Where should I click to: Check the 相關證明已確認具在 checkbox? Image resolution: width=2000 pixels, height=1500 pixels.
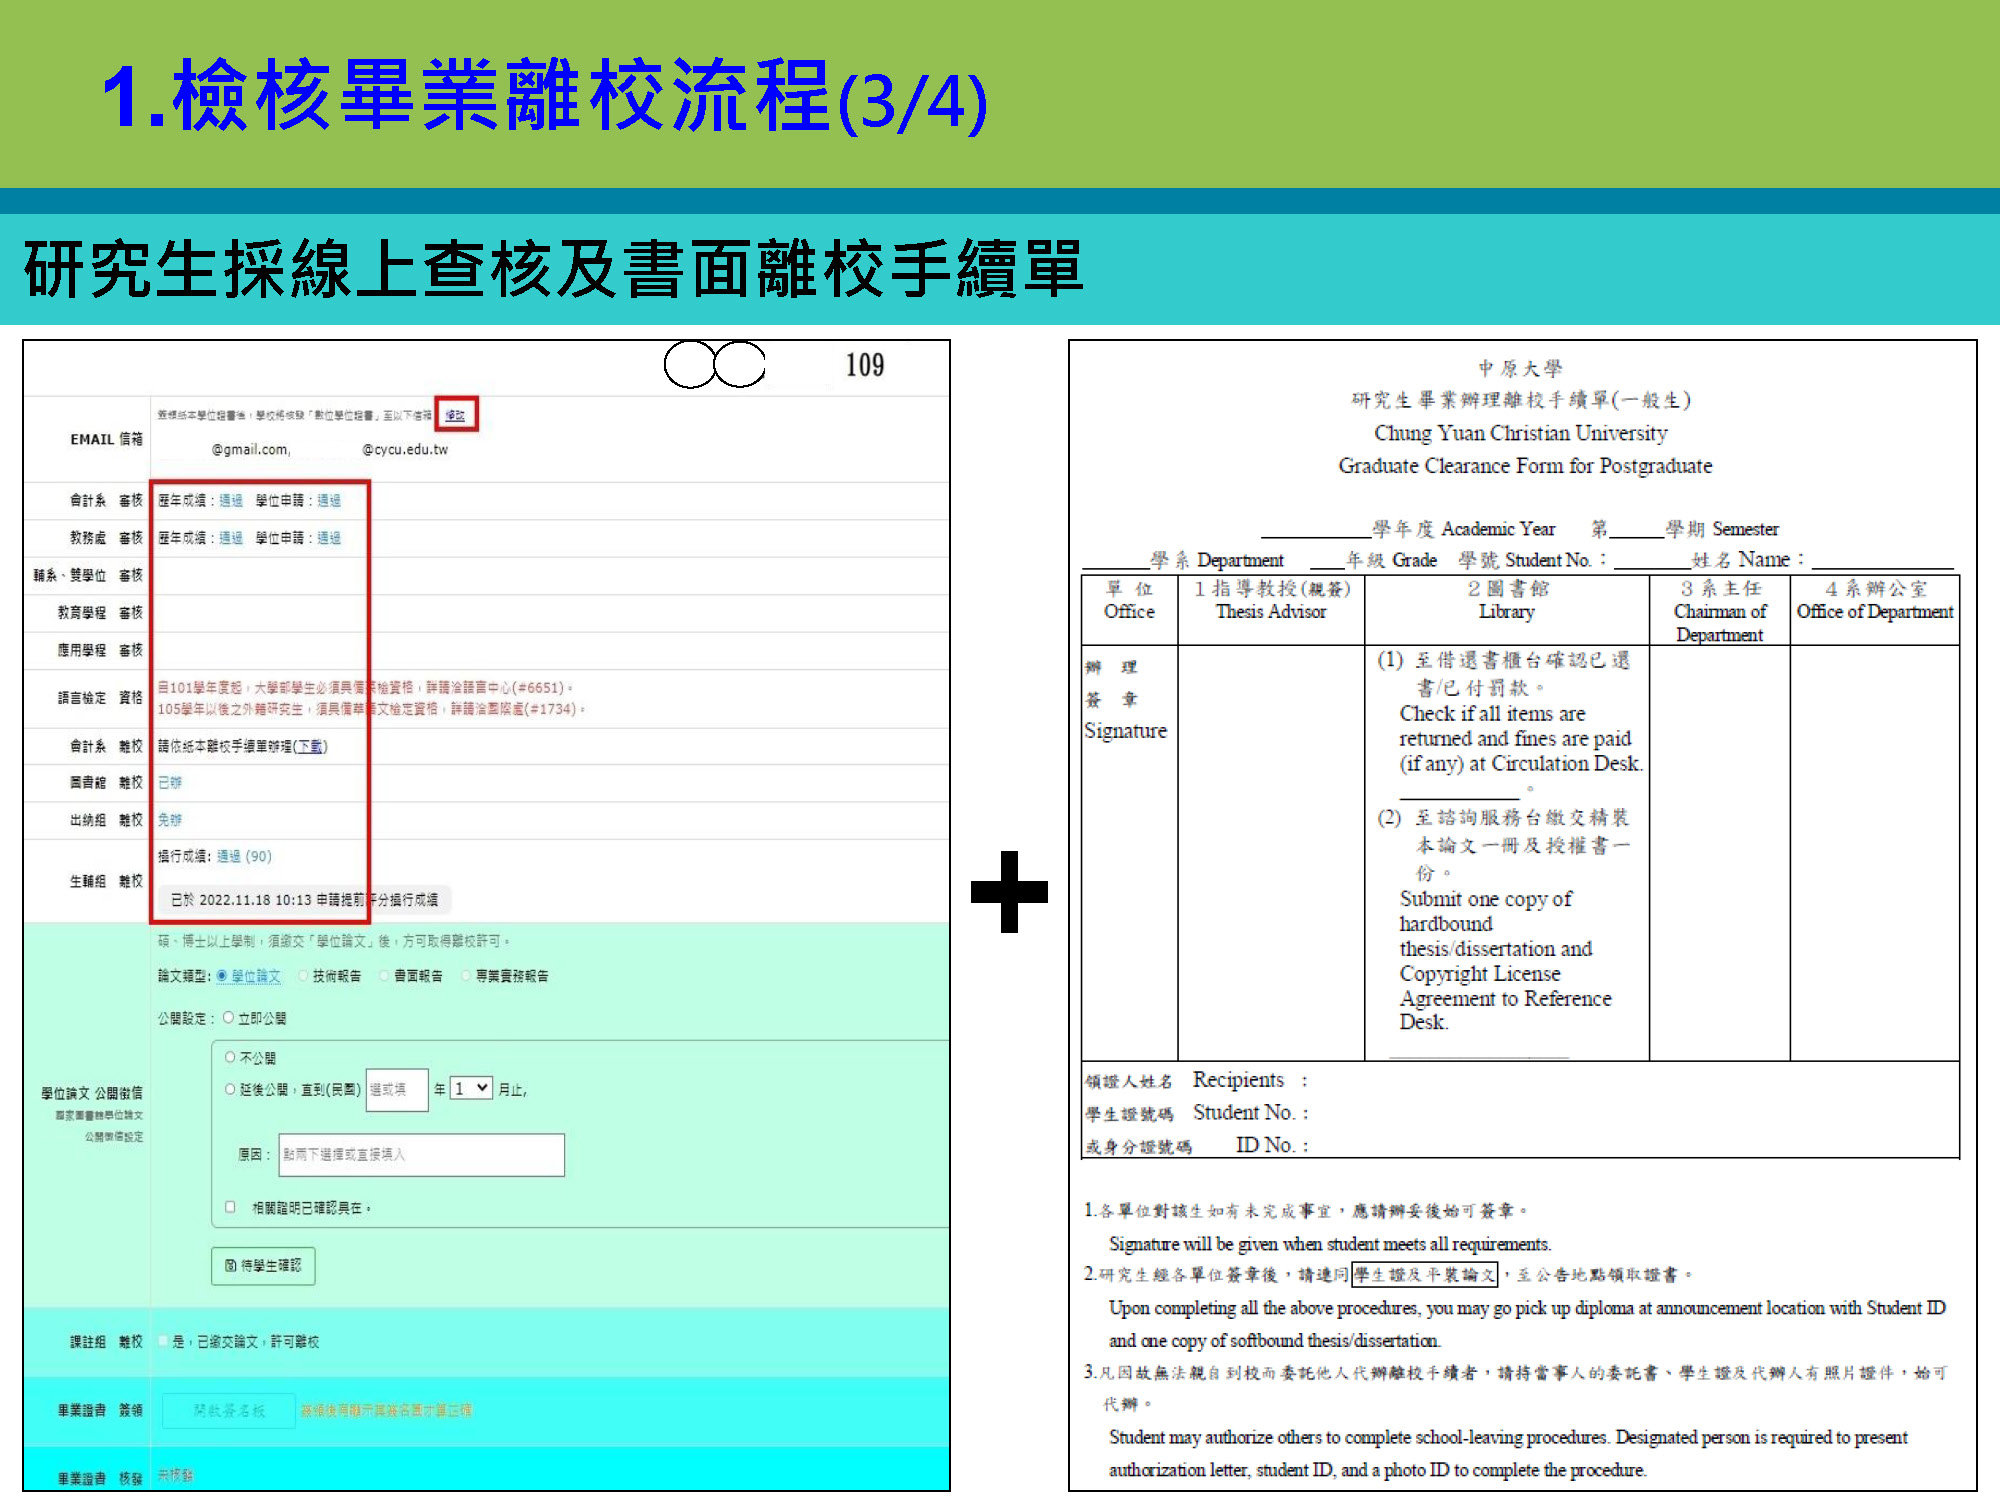pos(231,1207)
